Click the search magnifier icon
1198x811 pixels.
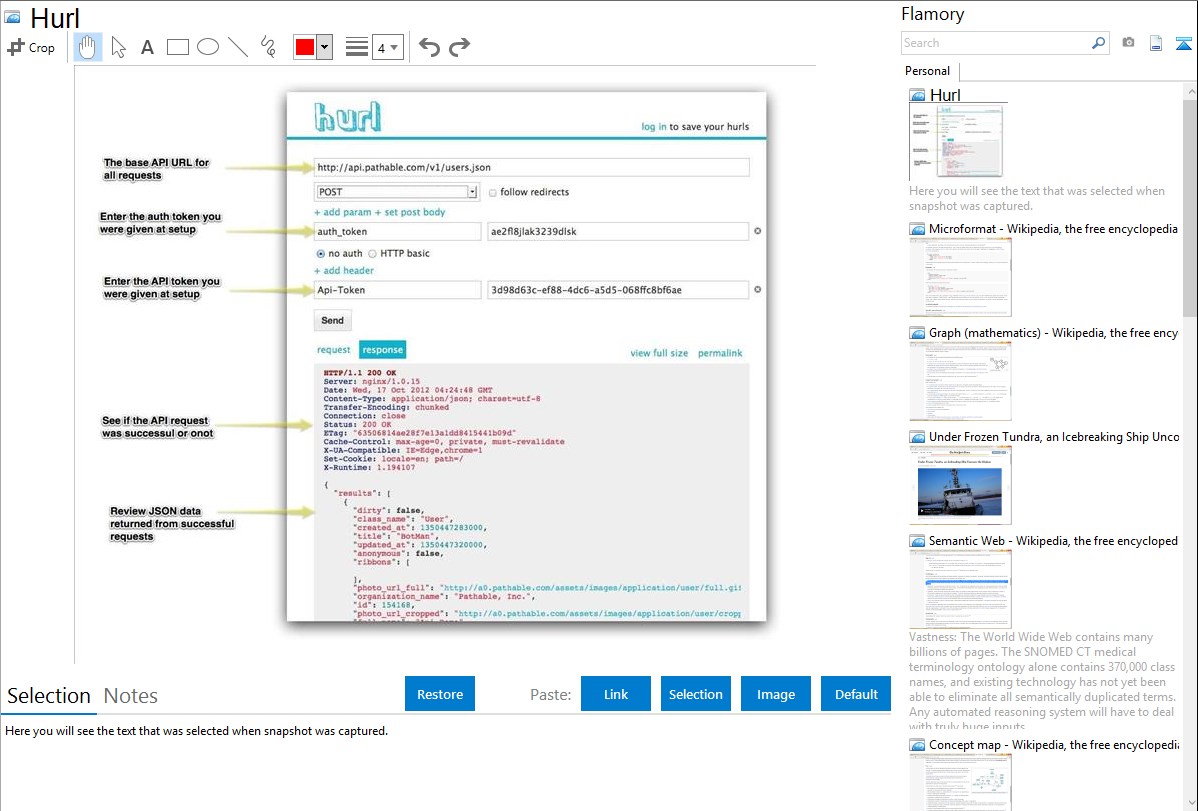click(x=1099, y=43)
